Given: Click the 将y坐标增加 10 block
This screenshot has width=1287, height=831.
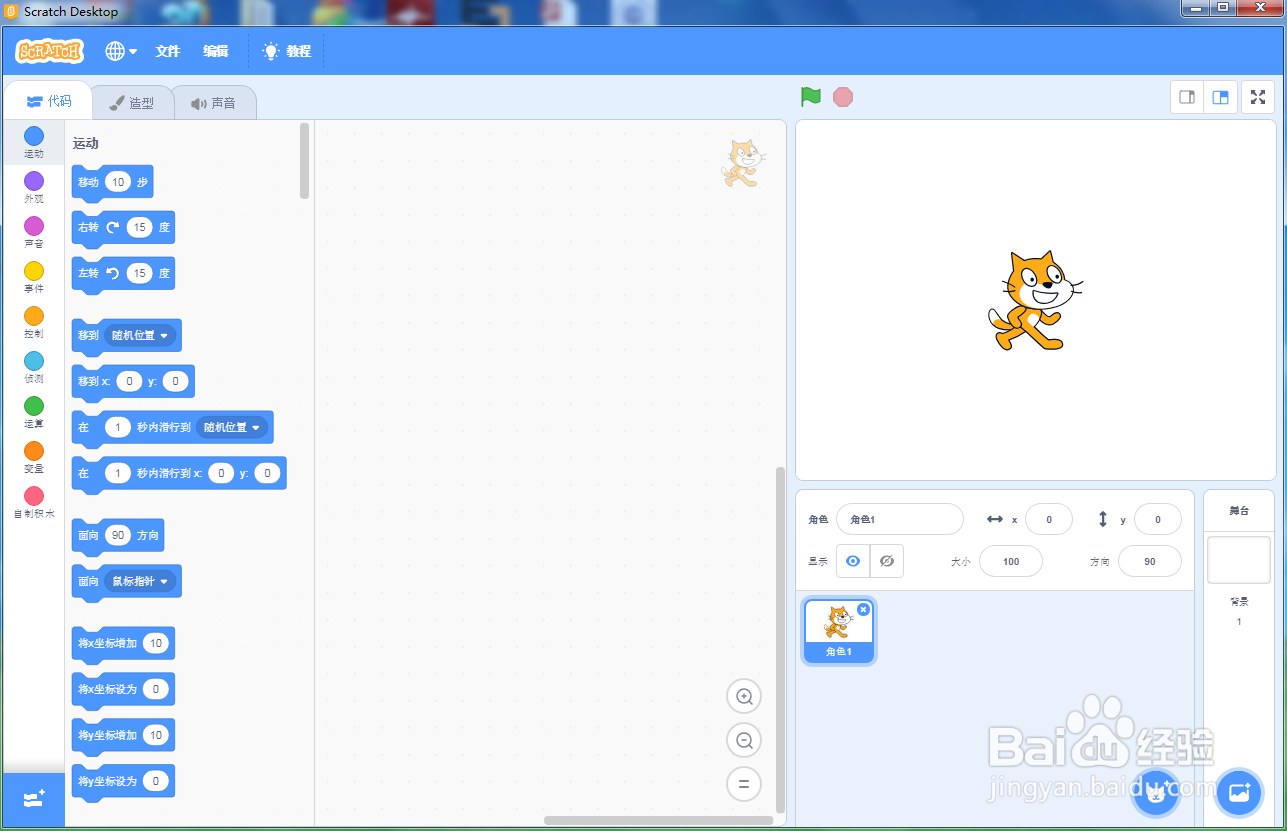Looking at the screenshot, I should [123, 735].
